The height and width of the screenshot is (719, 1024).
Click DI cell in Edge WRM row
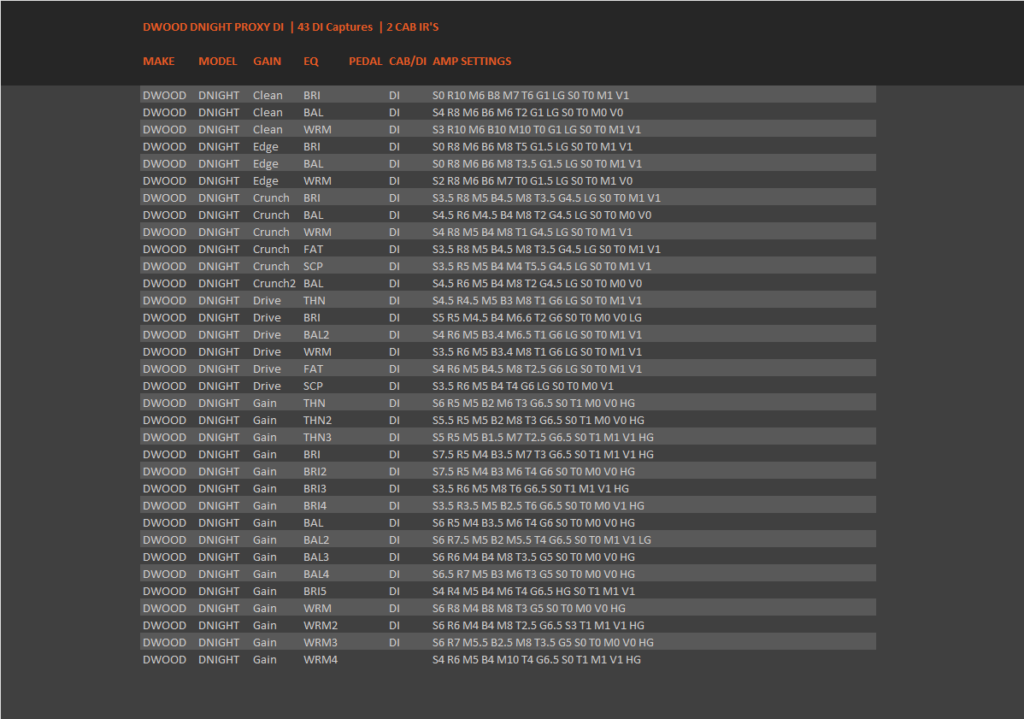point(394,181)
